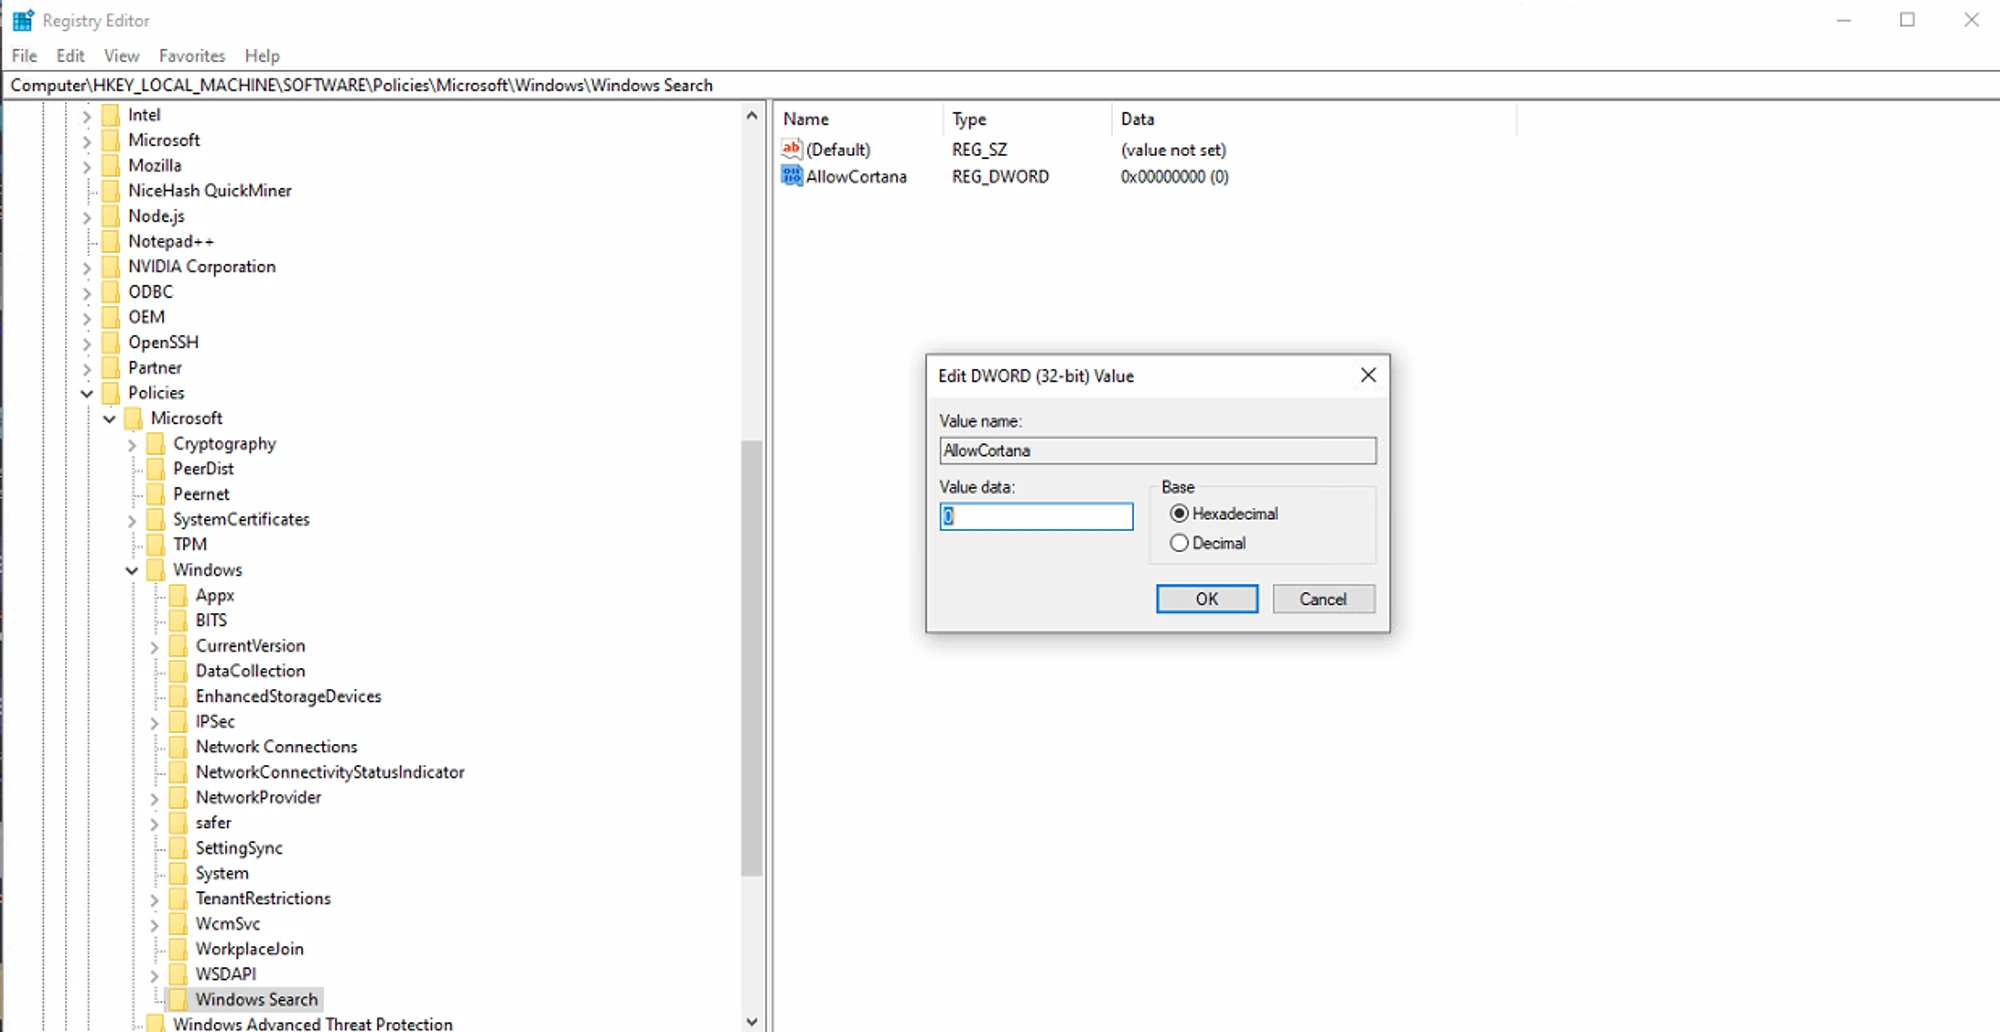Image resolution: width=2000 pixels, height=1032 pixels.
Task: Collapse the Windows key under Microsoft
Action: pyautogui.click(x=132, y=571)
